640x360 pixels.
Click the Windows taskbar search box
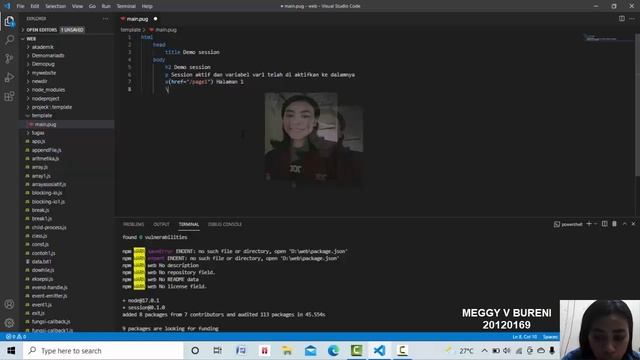pos(103,351)
